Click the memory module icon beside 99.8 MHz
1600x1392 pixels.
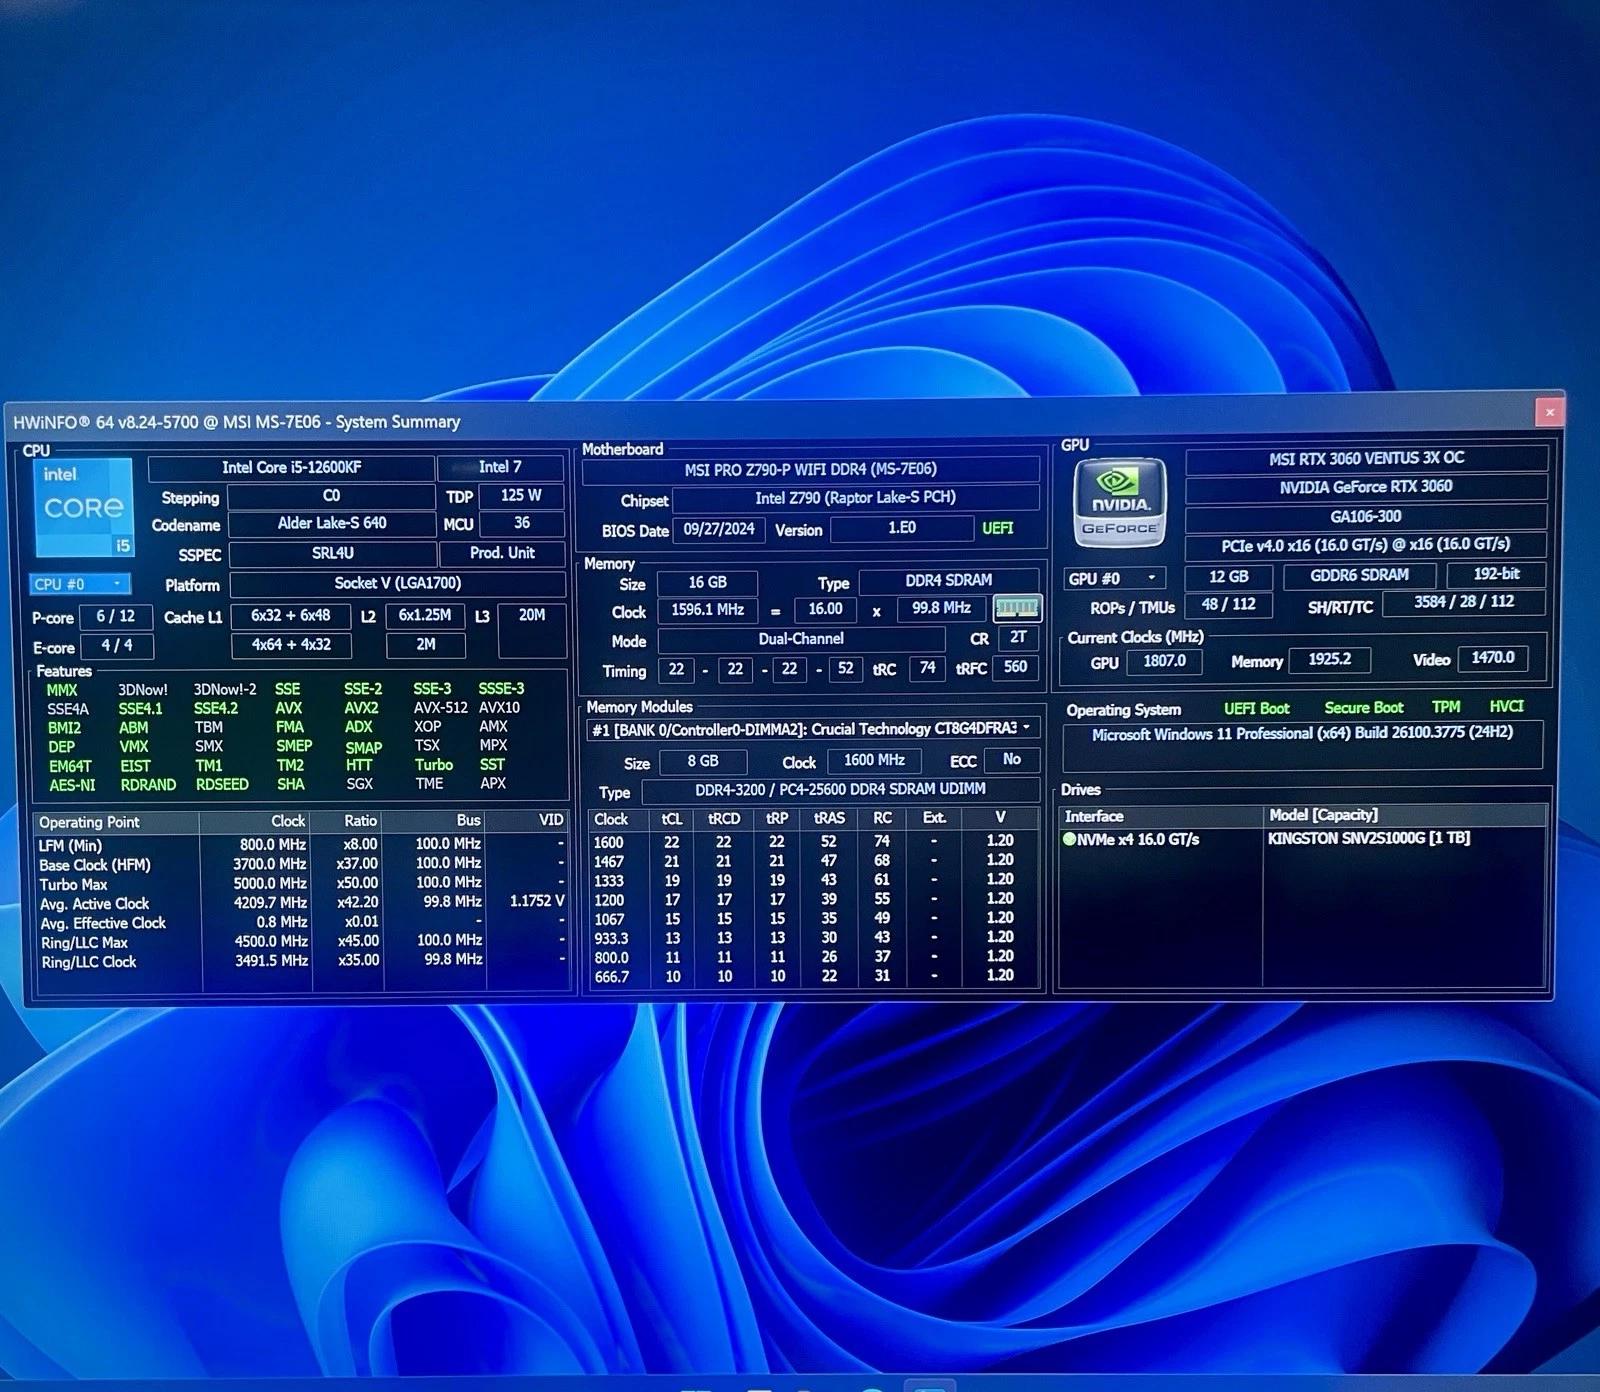click(1017, 607)
